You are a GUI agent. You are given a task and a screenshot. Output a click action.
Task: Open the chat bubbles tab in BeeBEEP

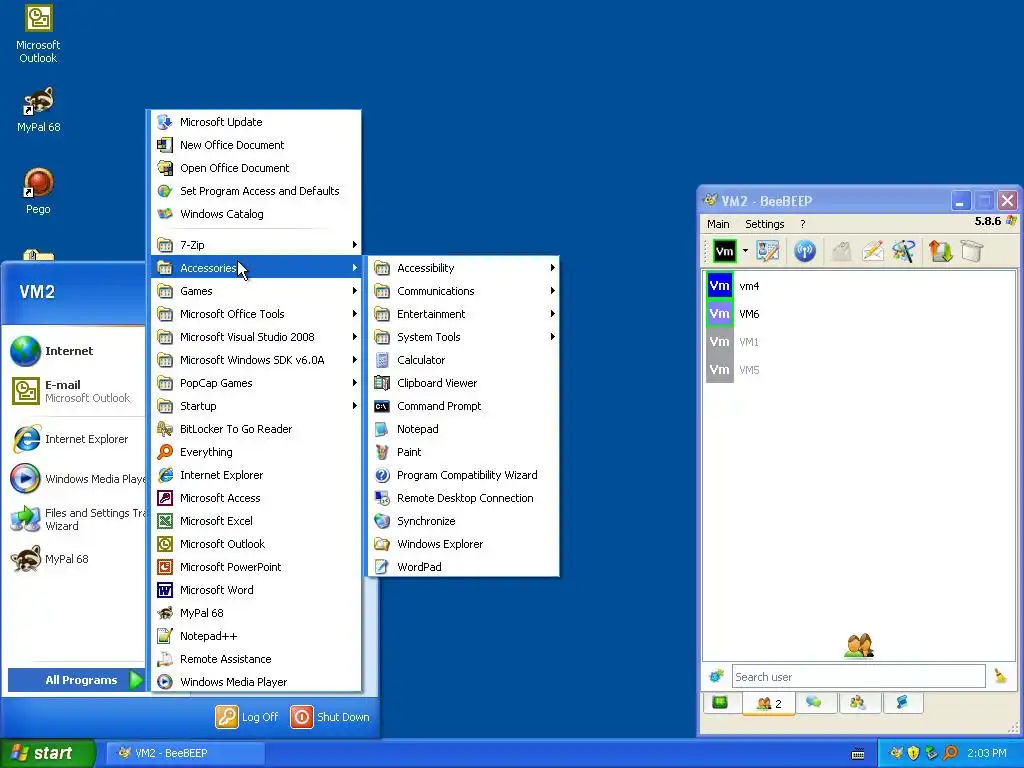[814, 703]
